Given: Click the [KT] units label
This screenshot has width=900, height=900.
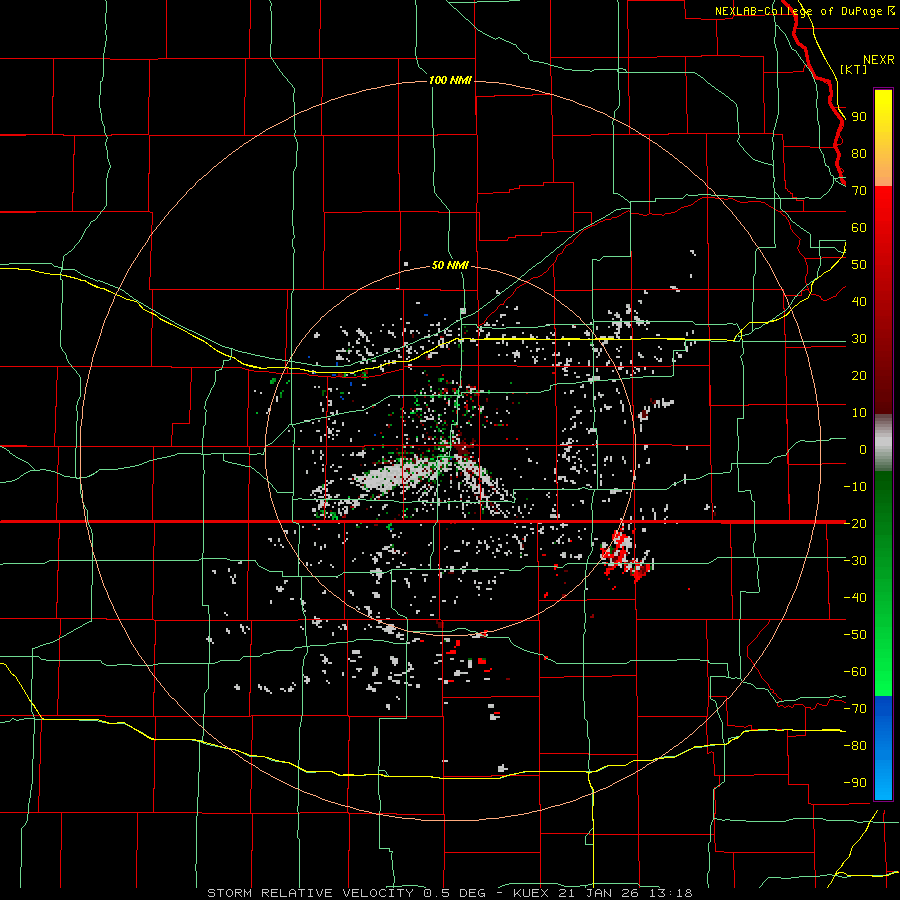Looking at the screenshot, I should [x=853, y=69].
